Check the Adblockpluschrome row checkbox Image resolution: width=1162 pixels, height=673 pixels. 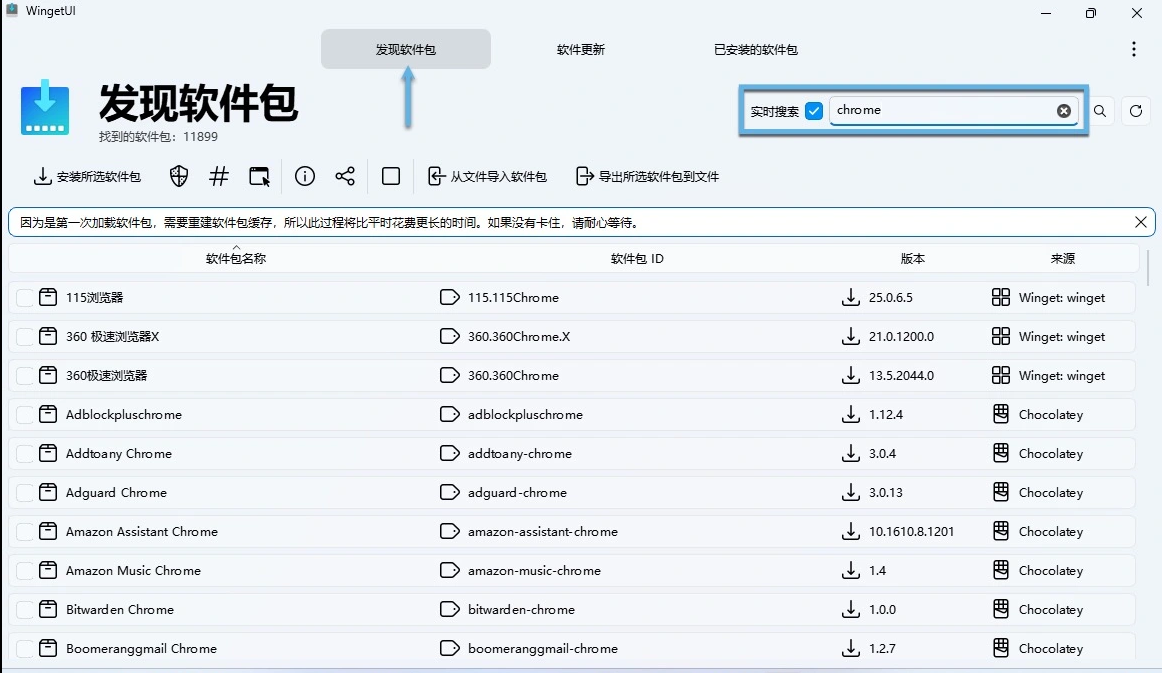[x=25, y=414]
